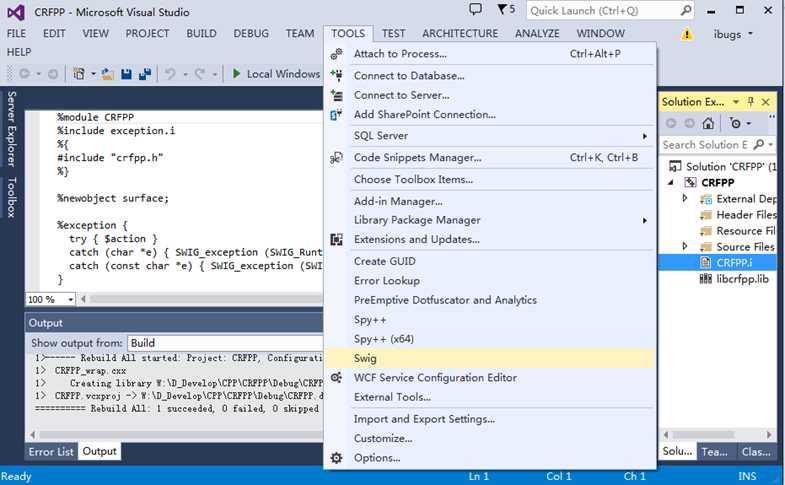Expand the Library Package Manager submenu
Screen dimensions: 785x485
click(645, 221)
